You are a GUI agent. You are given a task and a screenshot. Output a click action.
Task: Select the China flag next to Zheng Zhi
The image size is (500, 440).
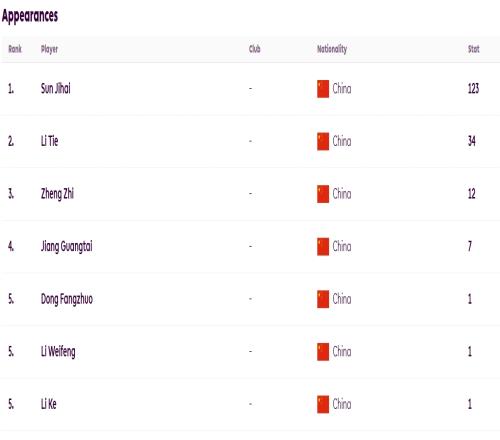(x=323, y=194)
